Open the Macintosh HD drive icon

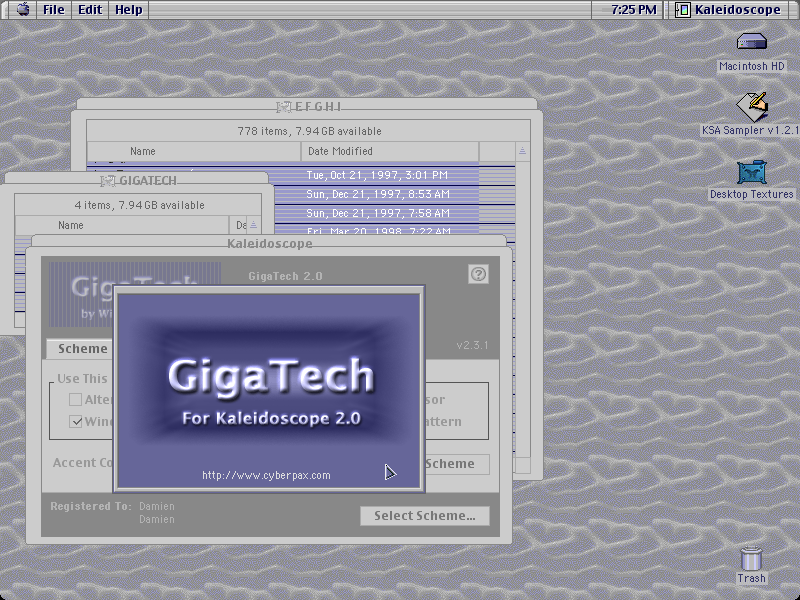click(752, 41)
